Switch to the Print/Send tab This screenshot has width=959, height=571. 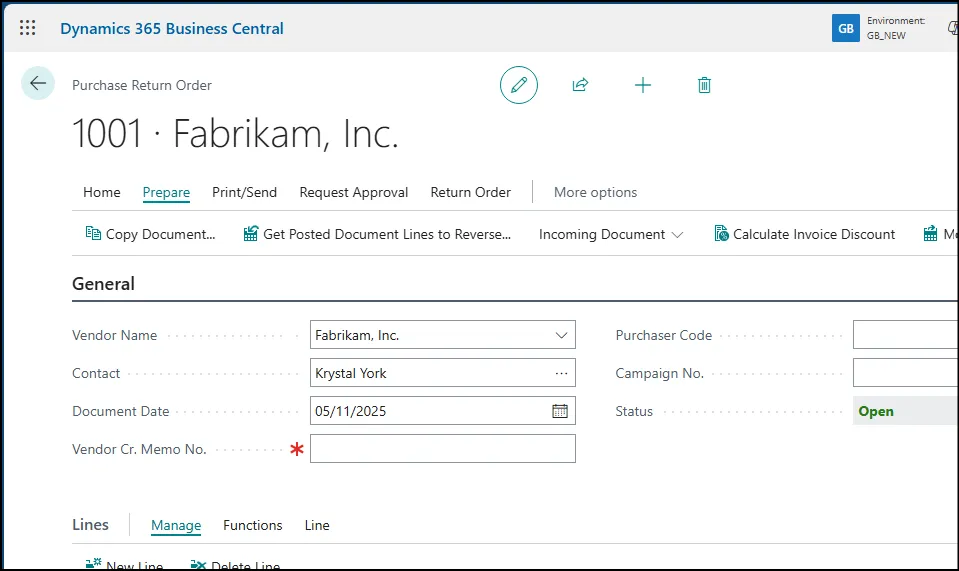pyautogui.click(x=245, y=193)
